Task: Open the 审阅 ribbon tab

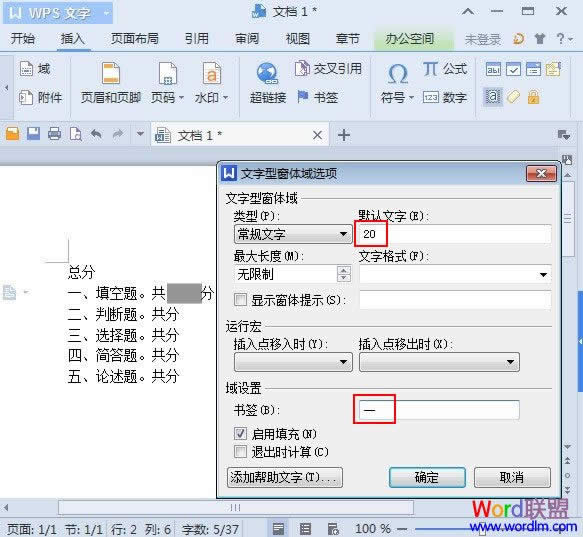Action: click(247, 38)
